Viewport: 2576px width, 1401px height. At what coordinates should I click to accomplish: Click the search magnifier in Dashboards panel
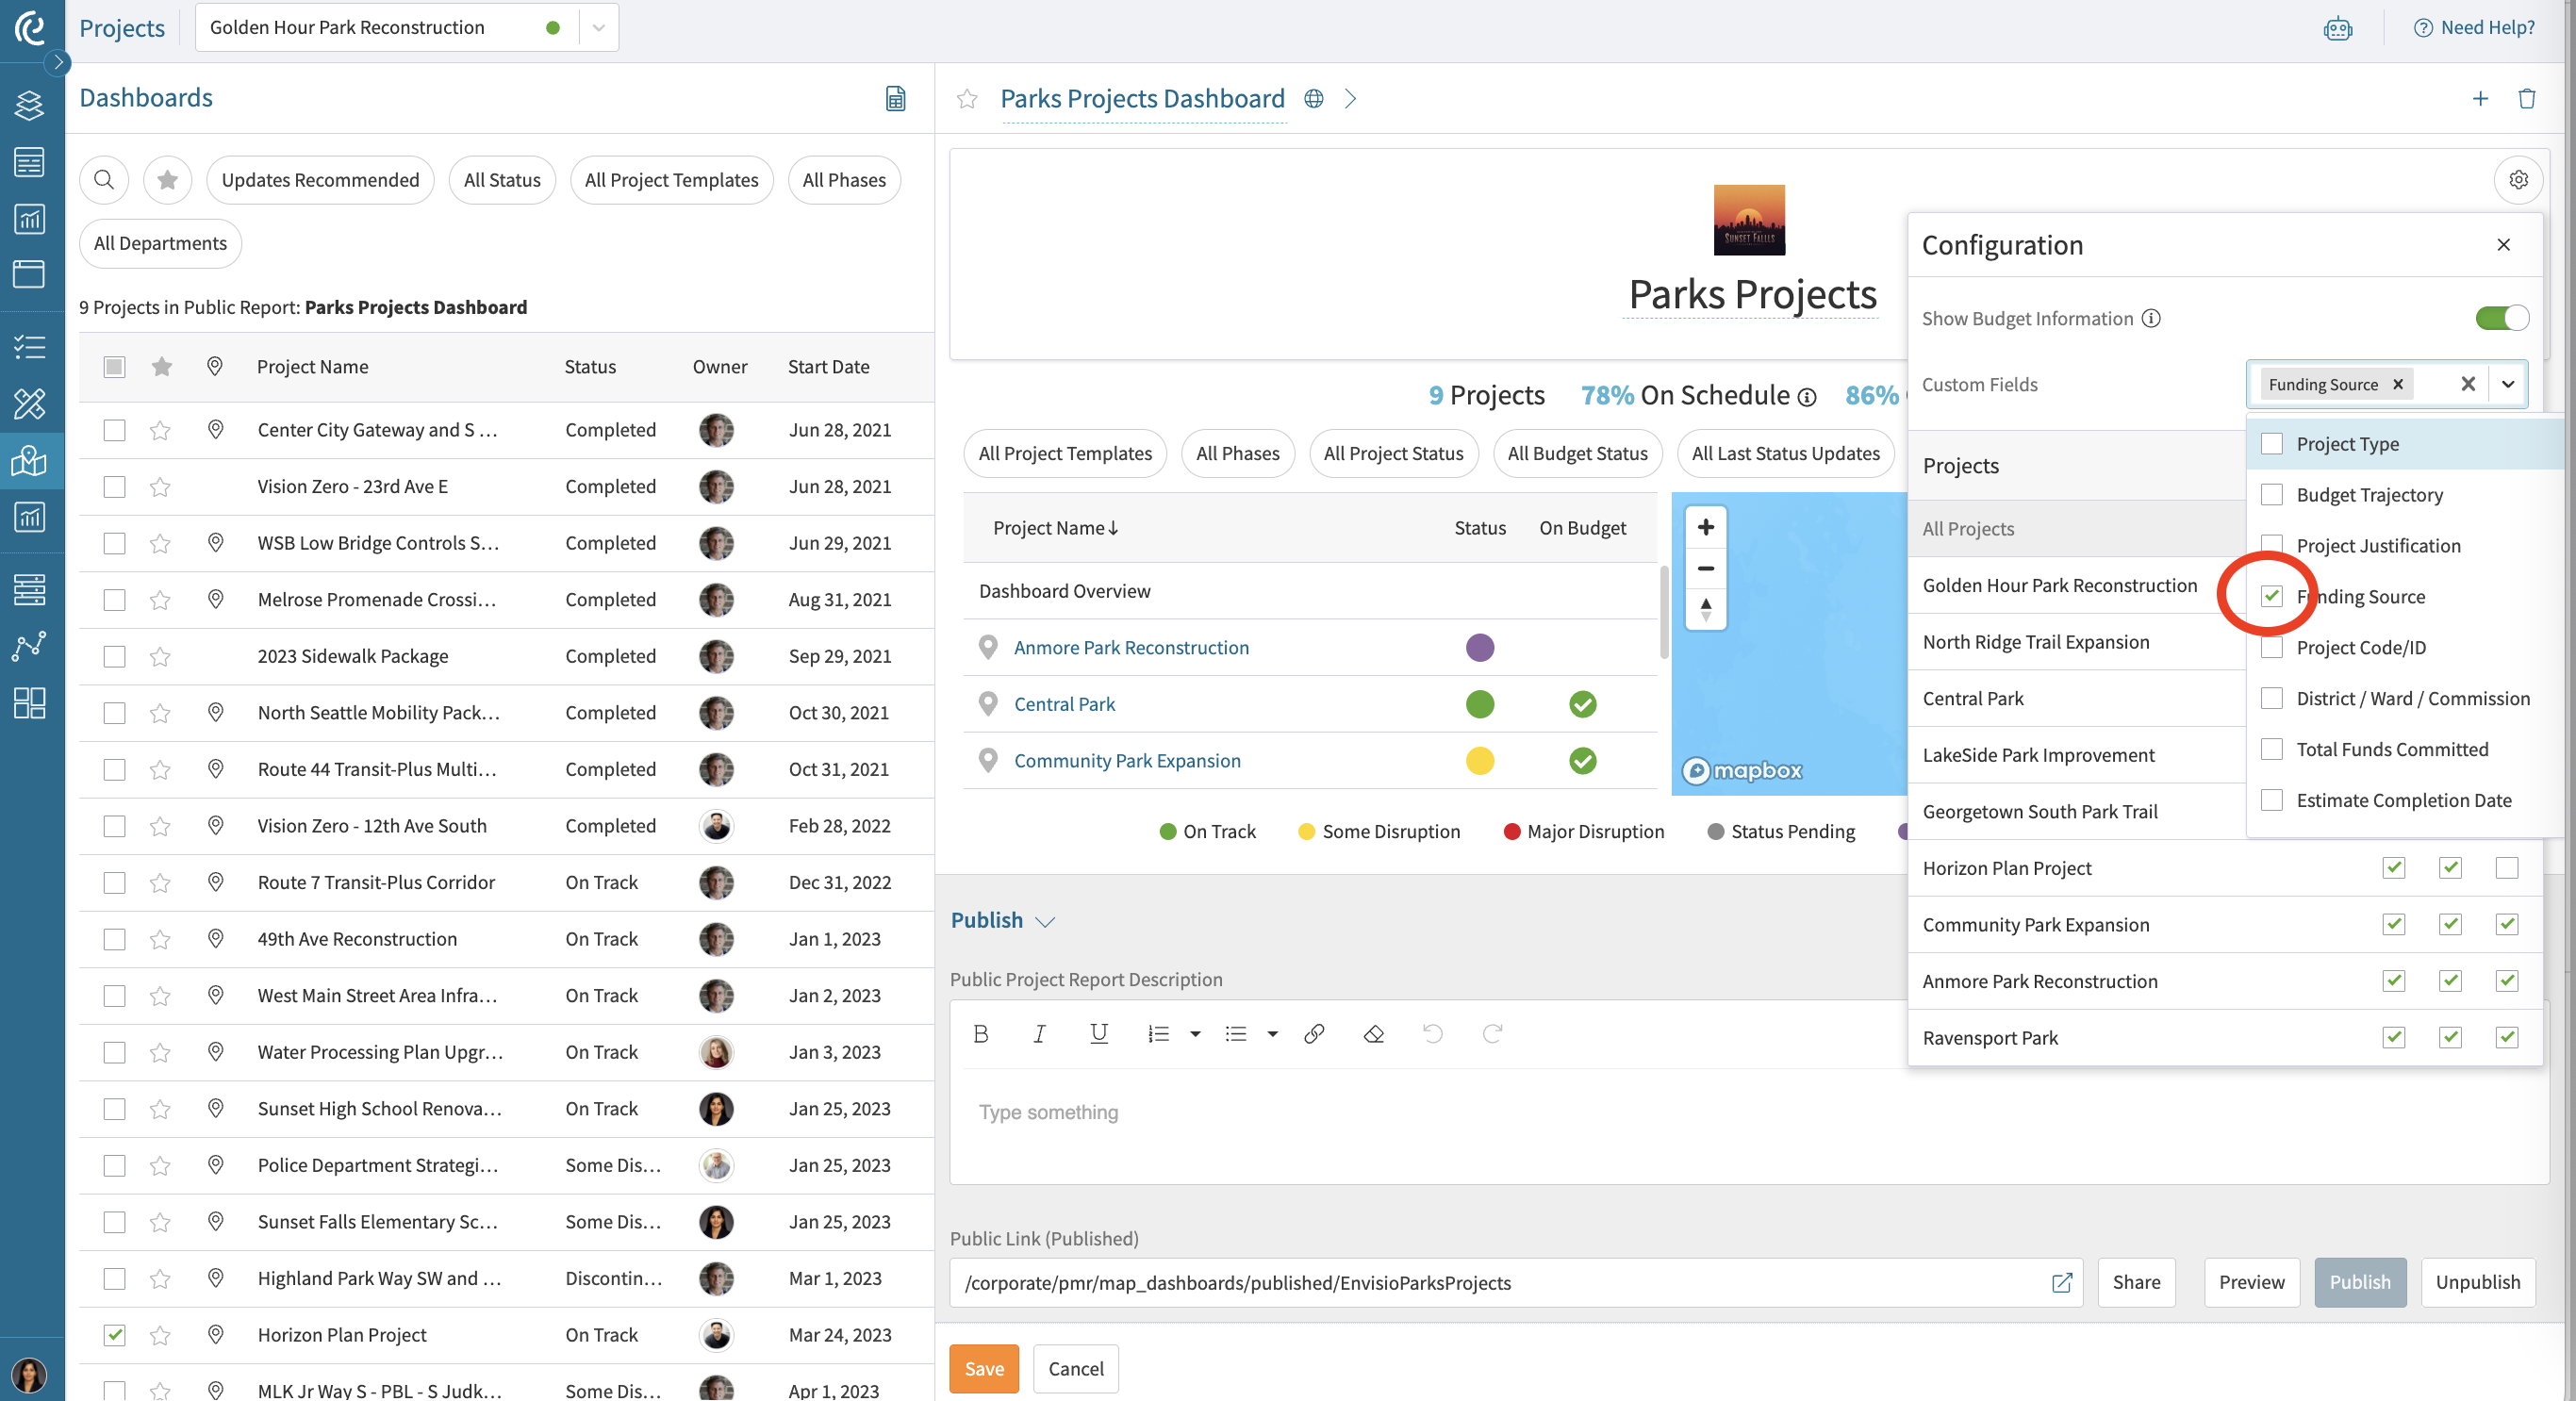coord(104,180)
